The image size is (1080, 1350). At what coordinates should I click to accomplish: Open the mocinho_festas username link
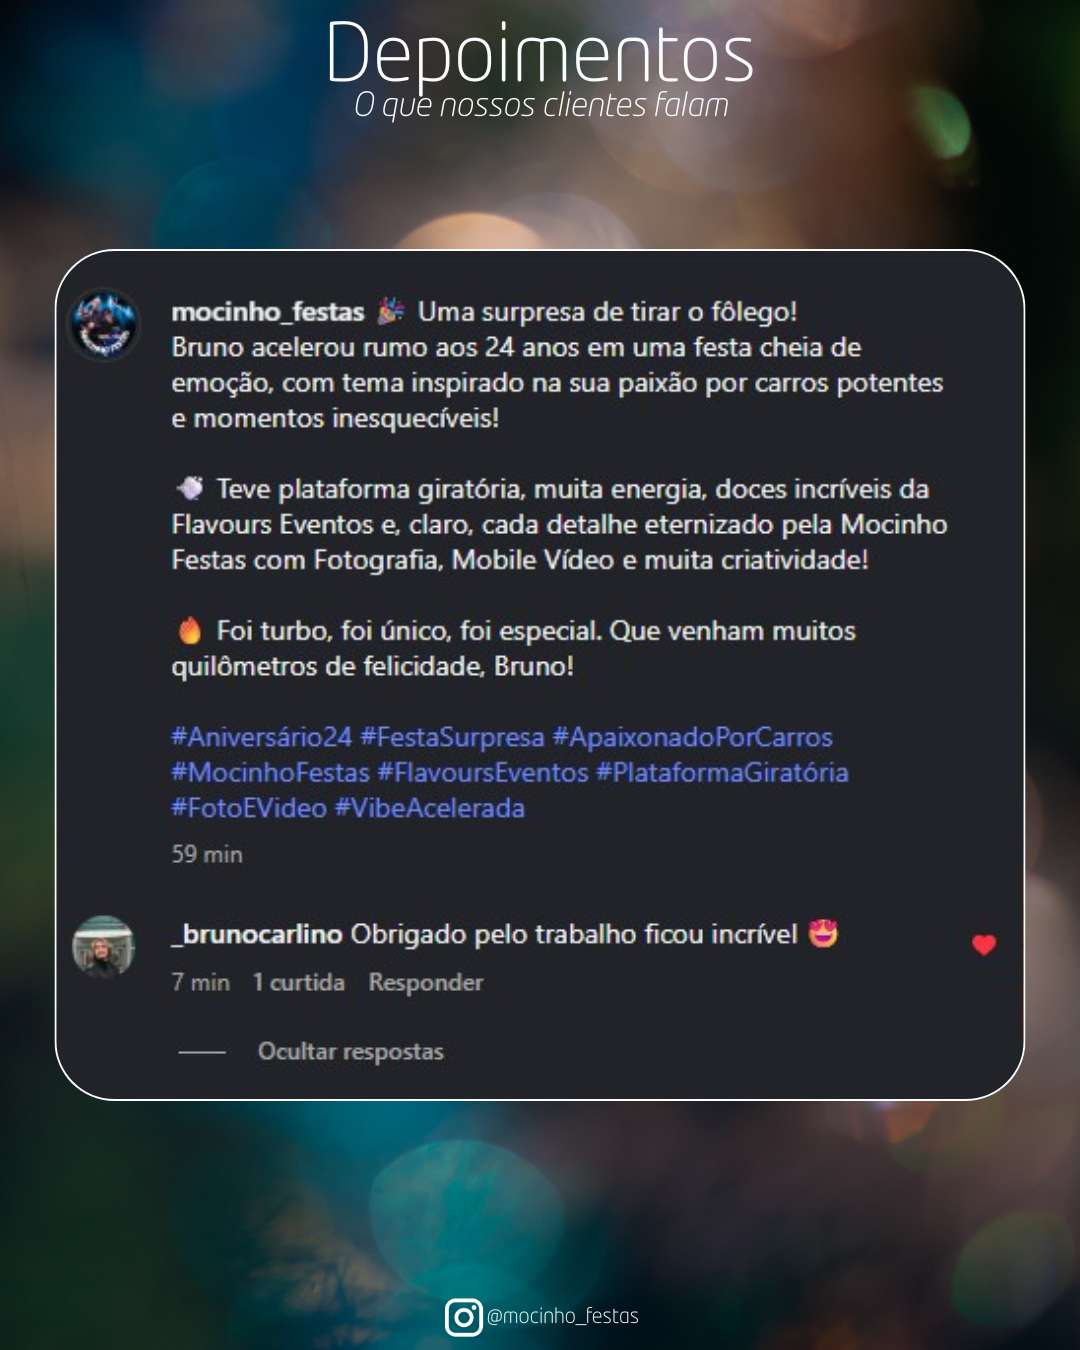click(x=268, y=312)
